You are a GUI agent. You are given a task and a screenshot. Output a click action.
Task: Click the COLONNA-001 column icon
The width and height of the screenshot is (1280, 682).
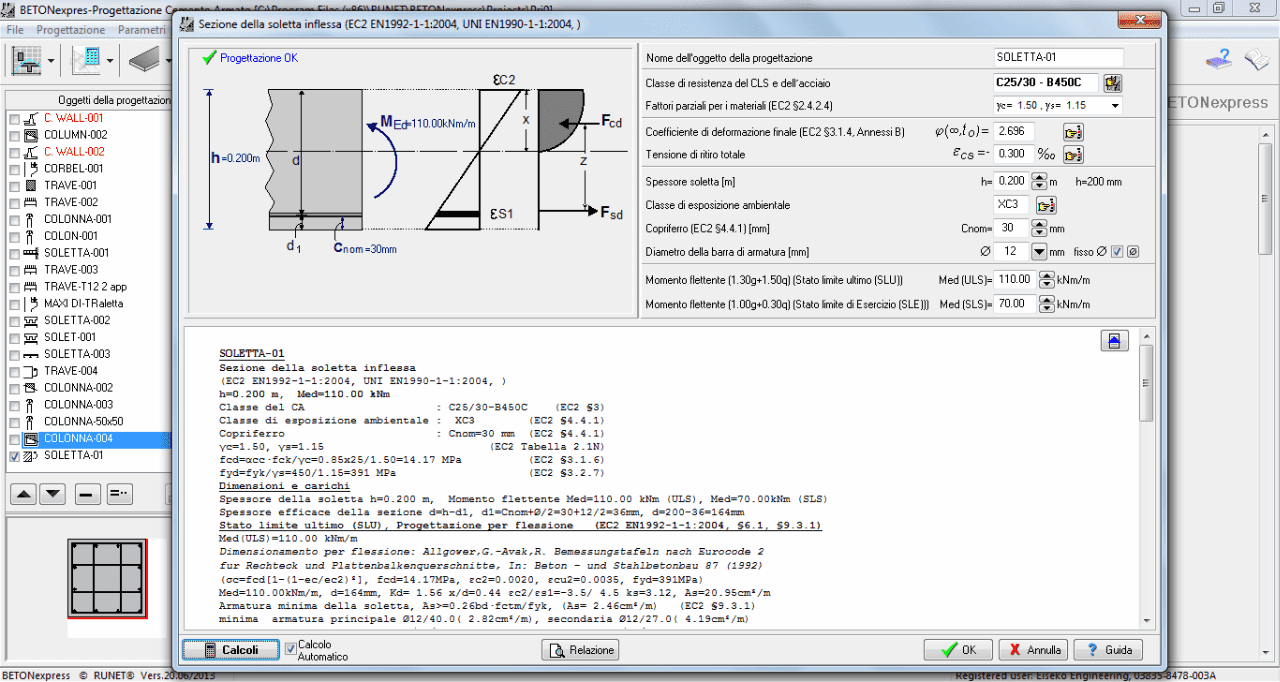pos(31,220)
